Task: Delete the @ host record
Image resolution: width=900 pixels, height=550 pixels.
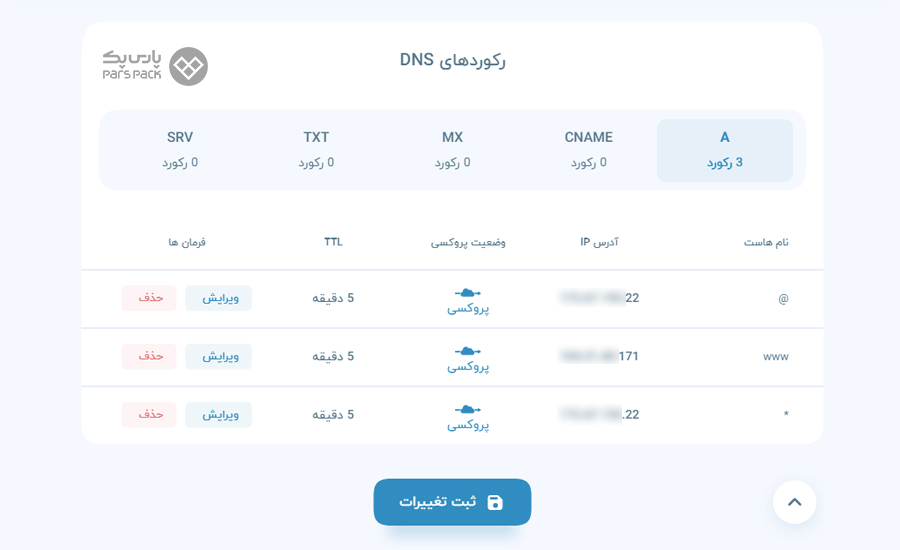Action: (149, 298)
